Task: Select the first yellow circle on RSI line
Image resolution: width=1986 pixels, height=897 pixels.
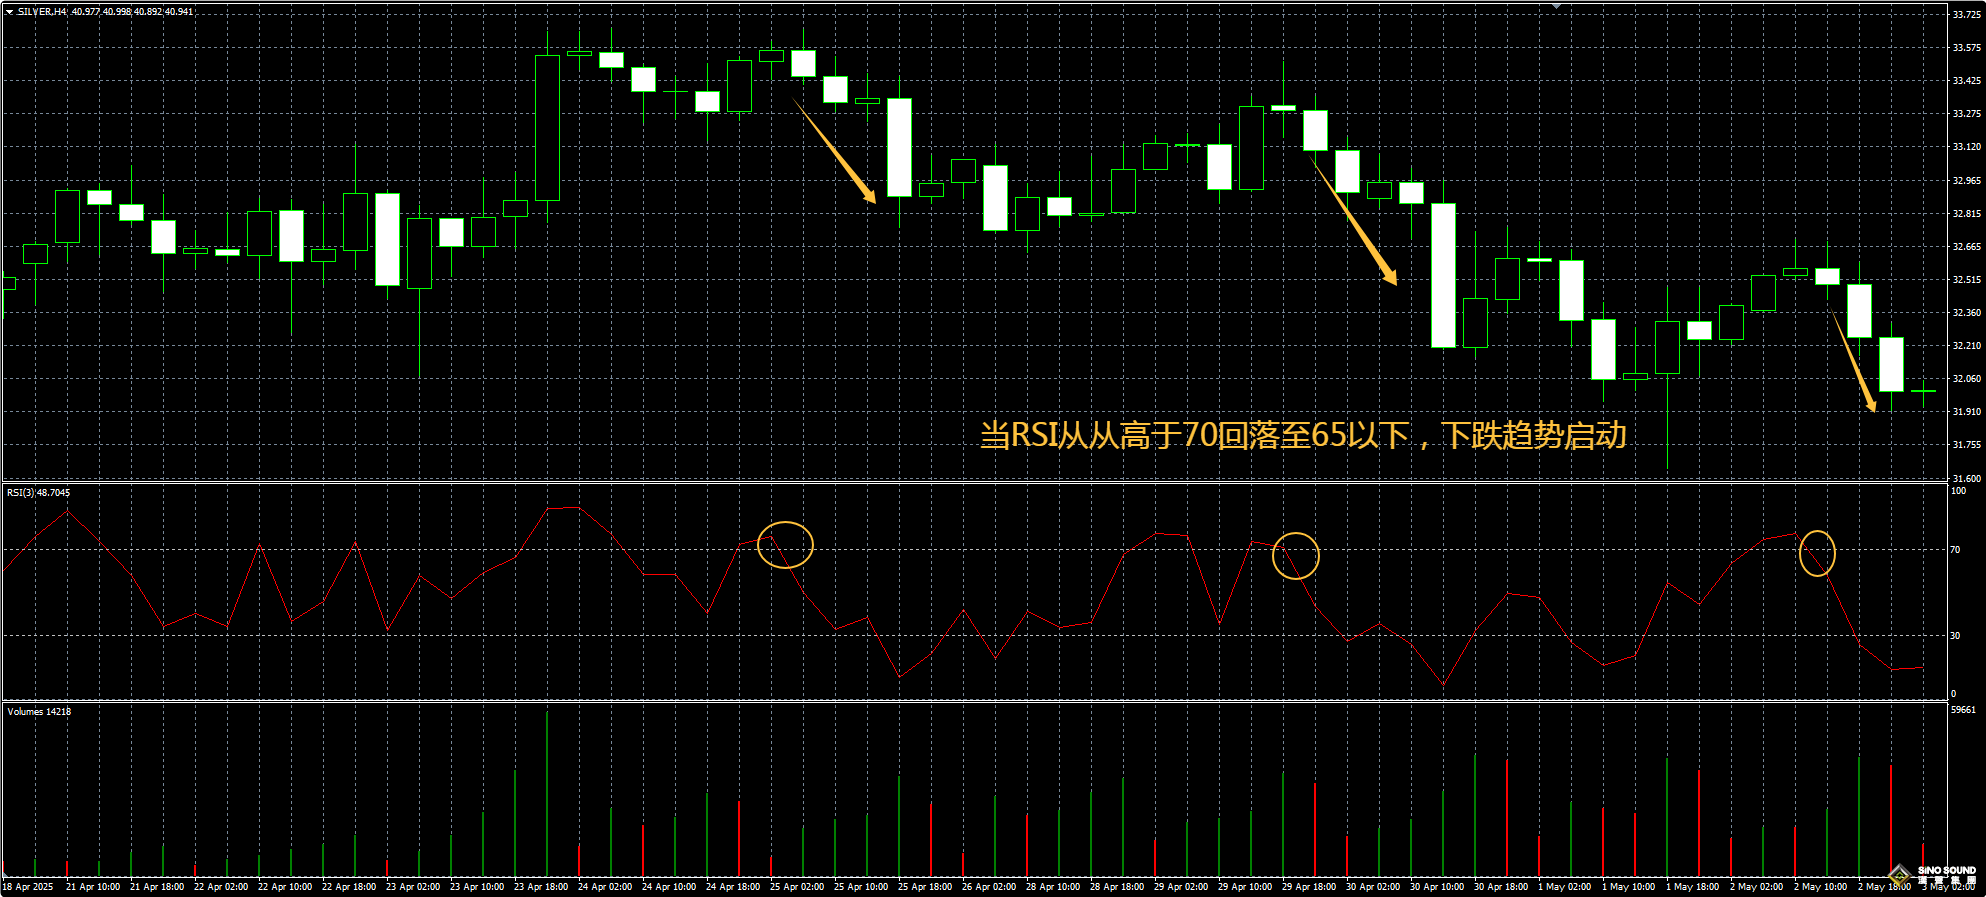Action: point(785,545)
